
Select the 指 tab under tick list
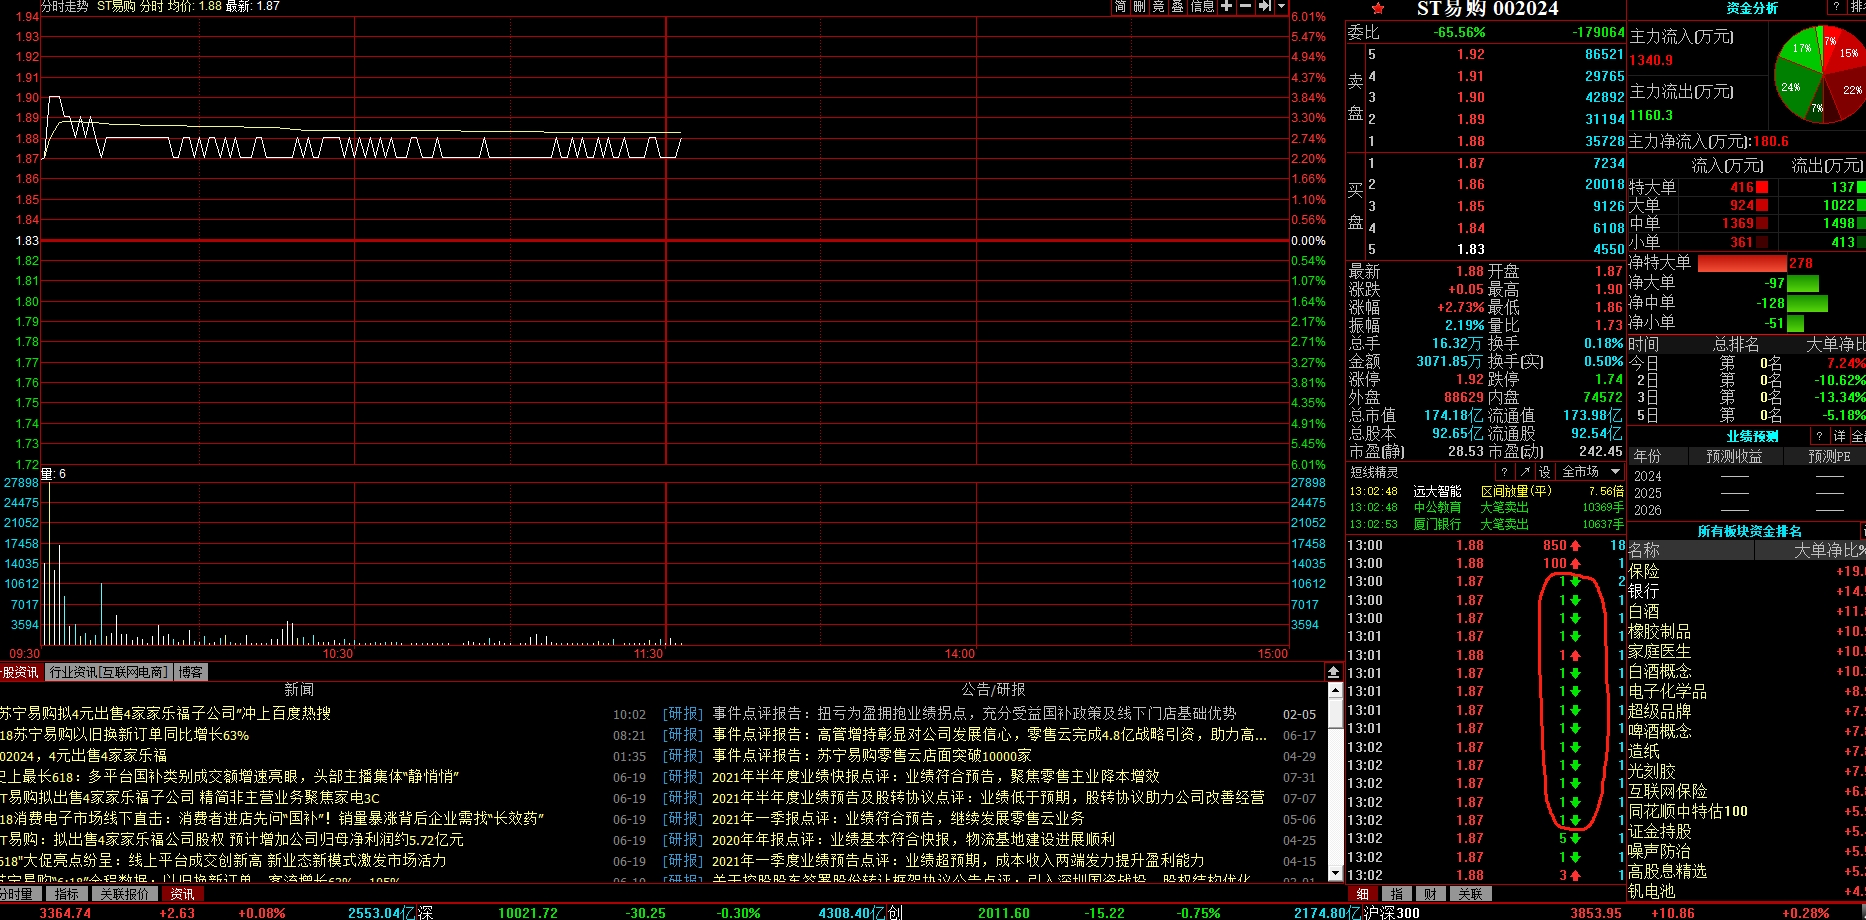pos(1396,894)
